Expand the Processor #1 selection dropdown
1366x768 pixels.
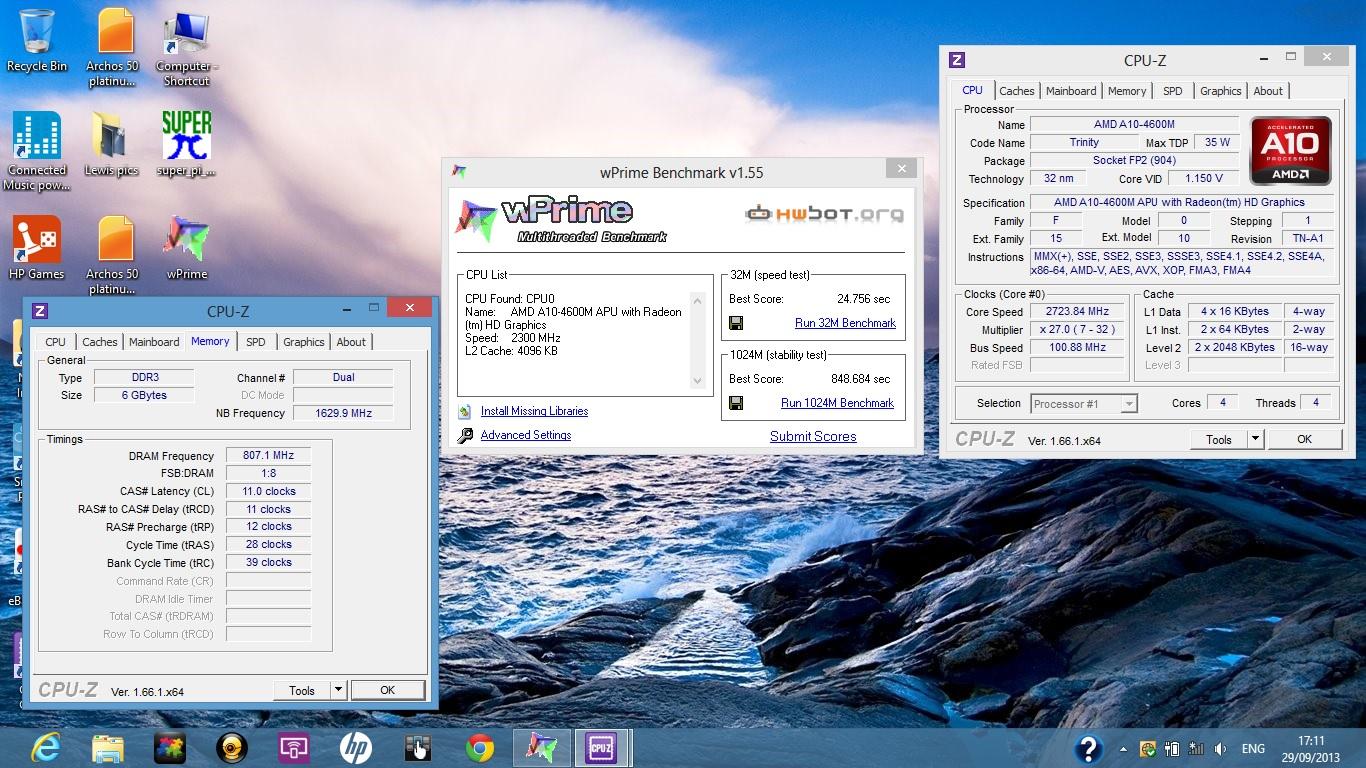(x=1129, y=404)
